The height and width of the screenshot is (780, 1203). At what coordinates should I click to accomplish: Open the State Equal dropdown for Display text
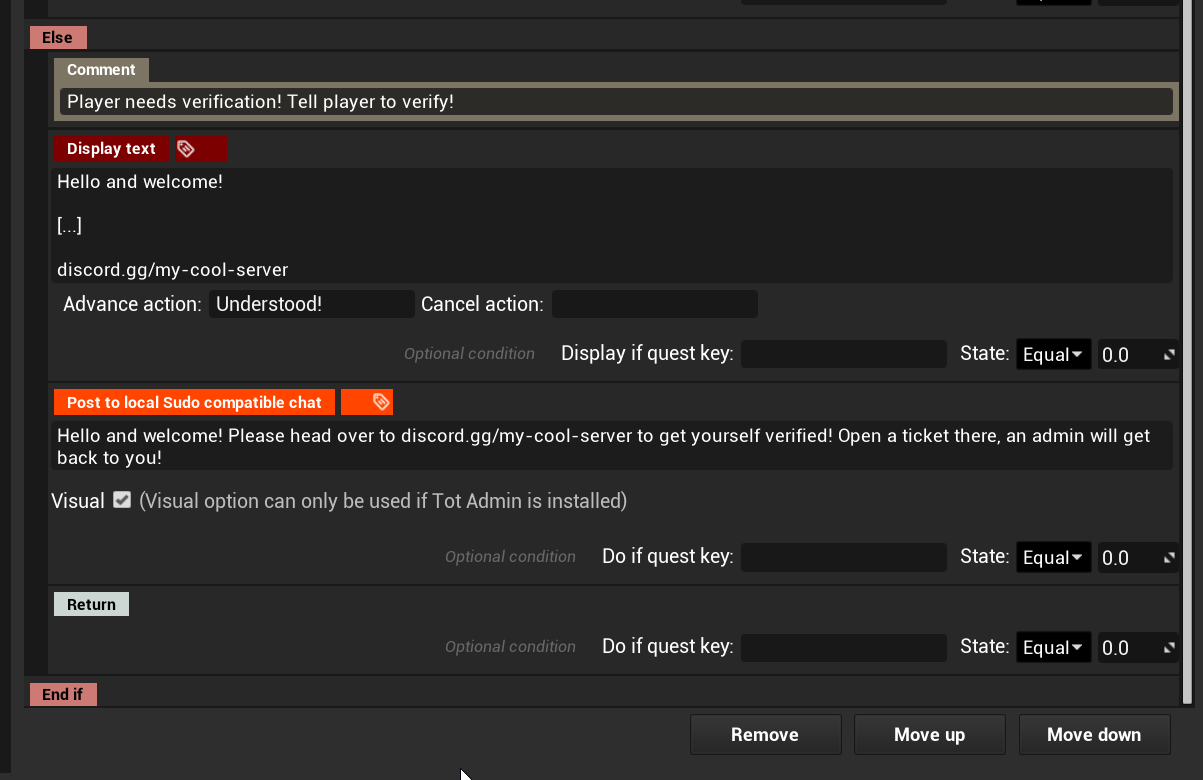[x=1052, y=355]
